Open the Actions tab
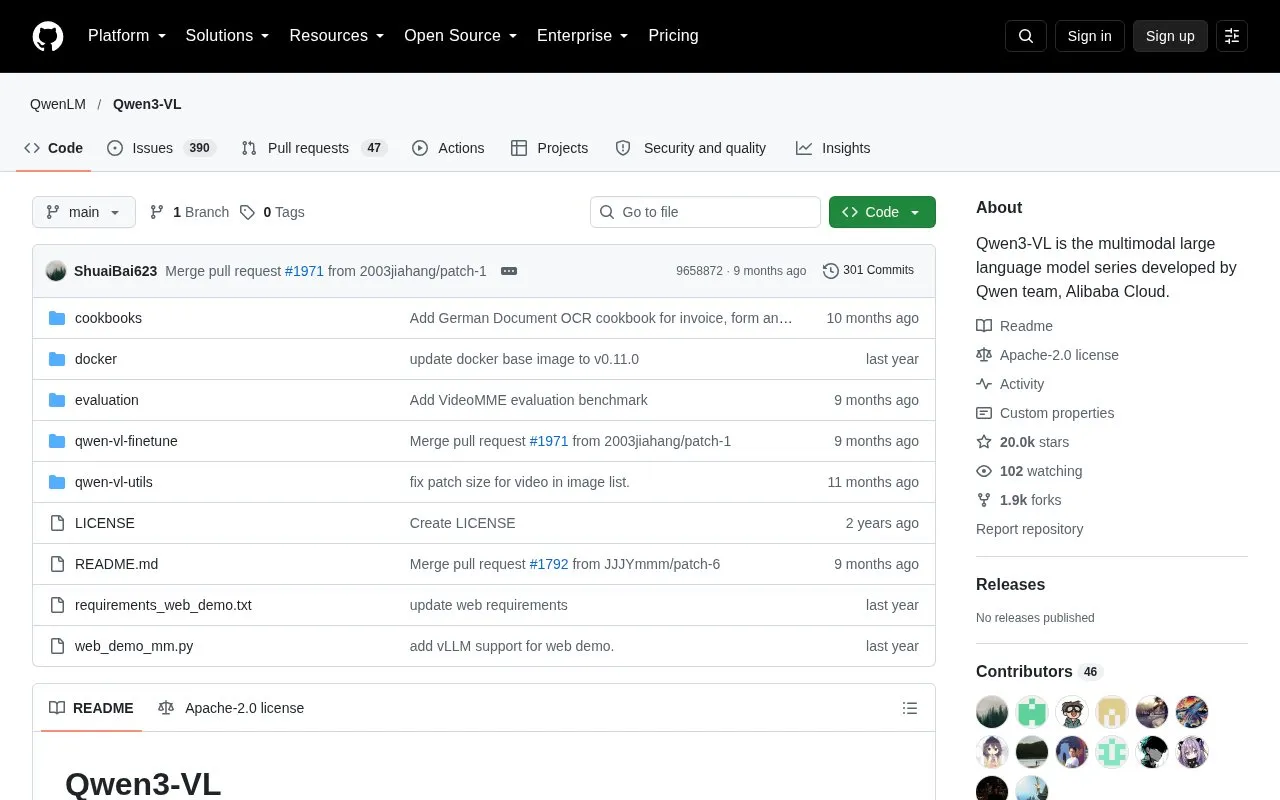The width and height of the screenshot is (1280, 800). click(x=448, y=148)
